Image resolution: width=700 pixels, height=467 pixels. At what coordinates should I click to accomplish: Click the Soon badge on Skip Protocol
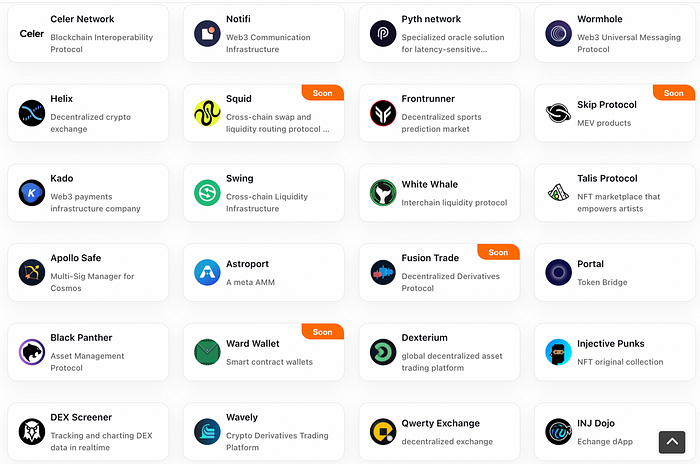pos(673,93)
